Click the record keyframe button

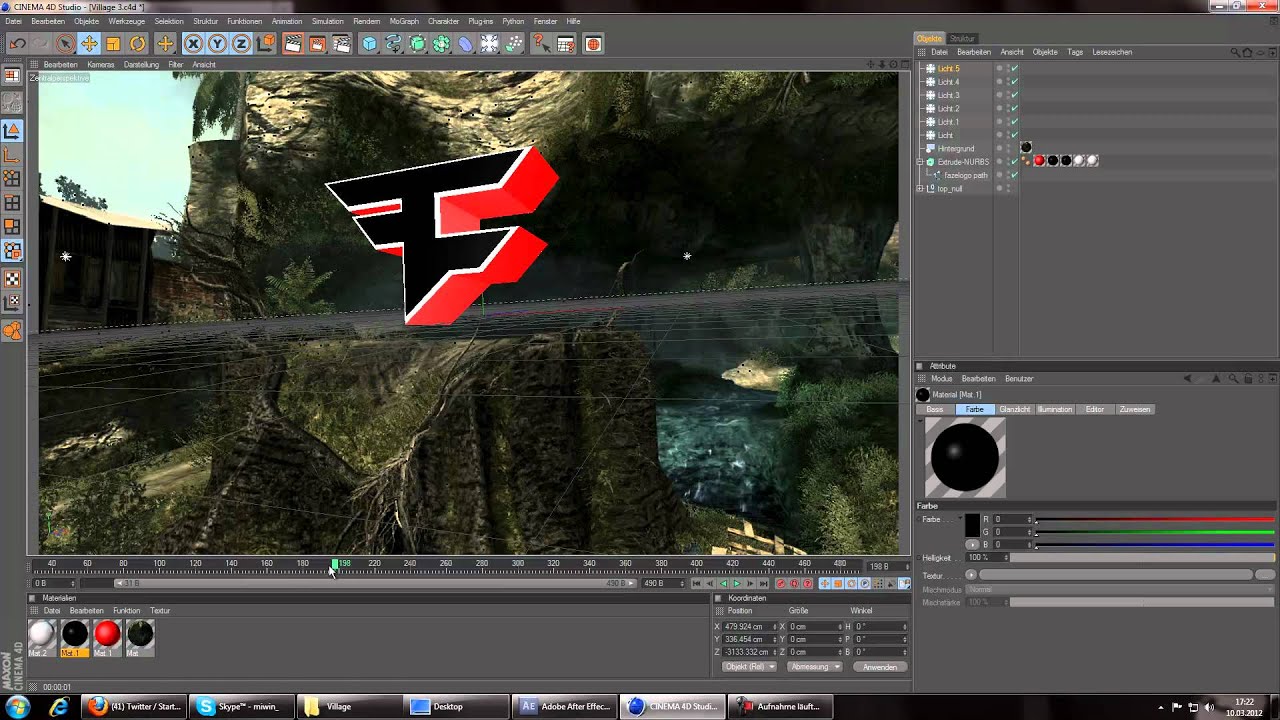[x=781, y=583]
